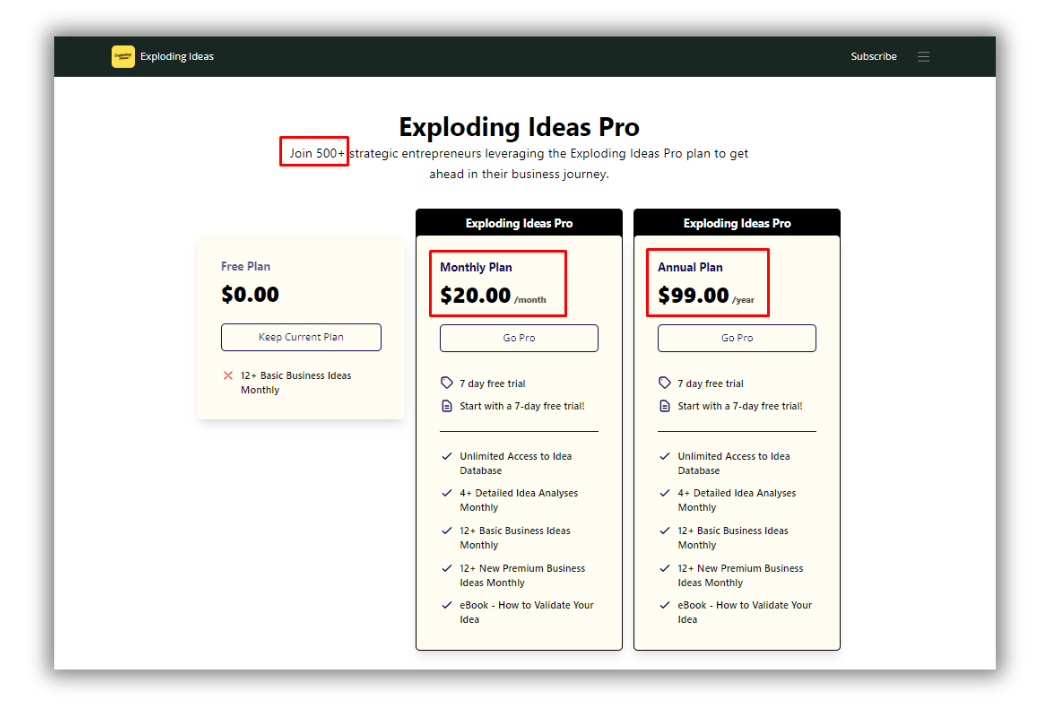Open the hamburger menu in the top bar
This screenshot has width=1050, height=706.
coord(924,56)
